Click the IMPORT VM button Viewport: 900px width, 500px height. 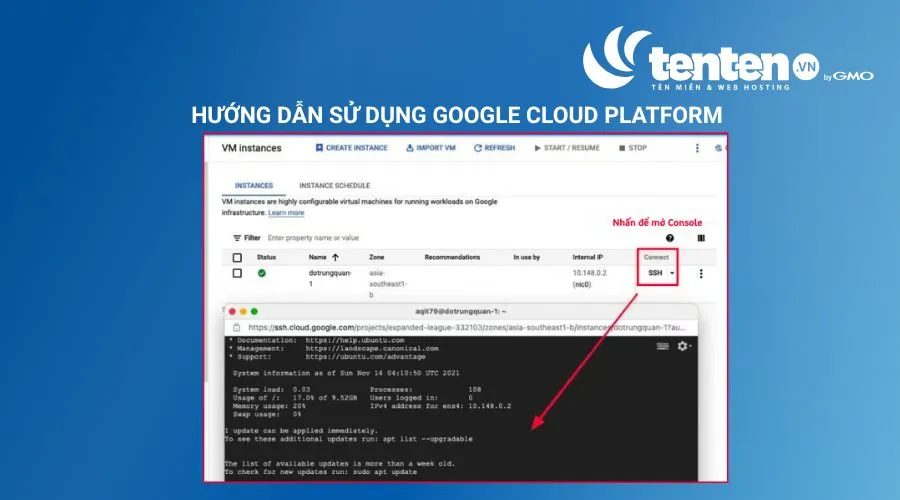[430, 148]
